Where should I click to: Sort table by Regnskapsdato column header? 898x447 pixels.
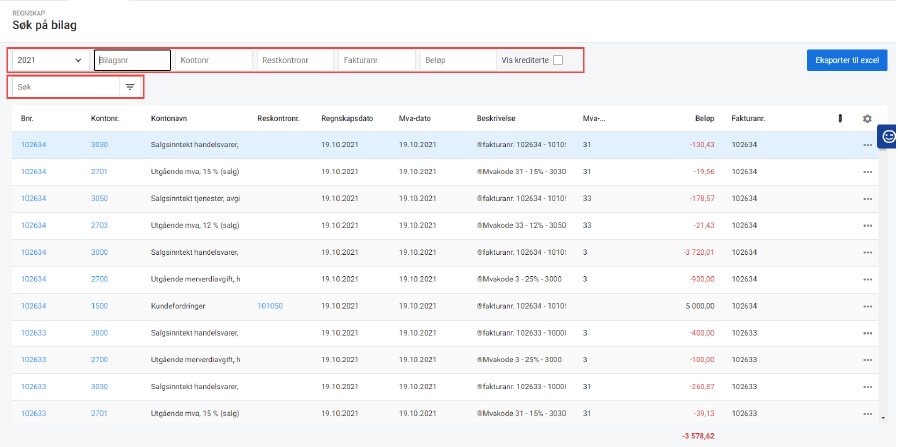(347, 119)
